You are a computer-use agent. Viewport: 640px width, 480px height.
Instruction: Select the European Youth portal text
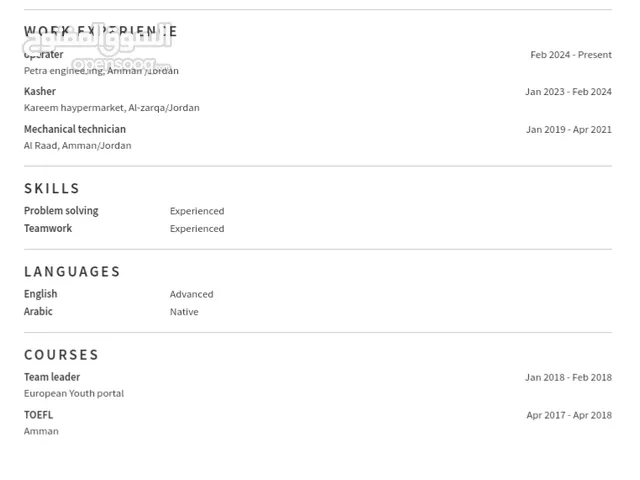point(74,393)
